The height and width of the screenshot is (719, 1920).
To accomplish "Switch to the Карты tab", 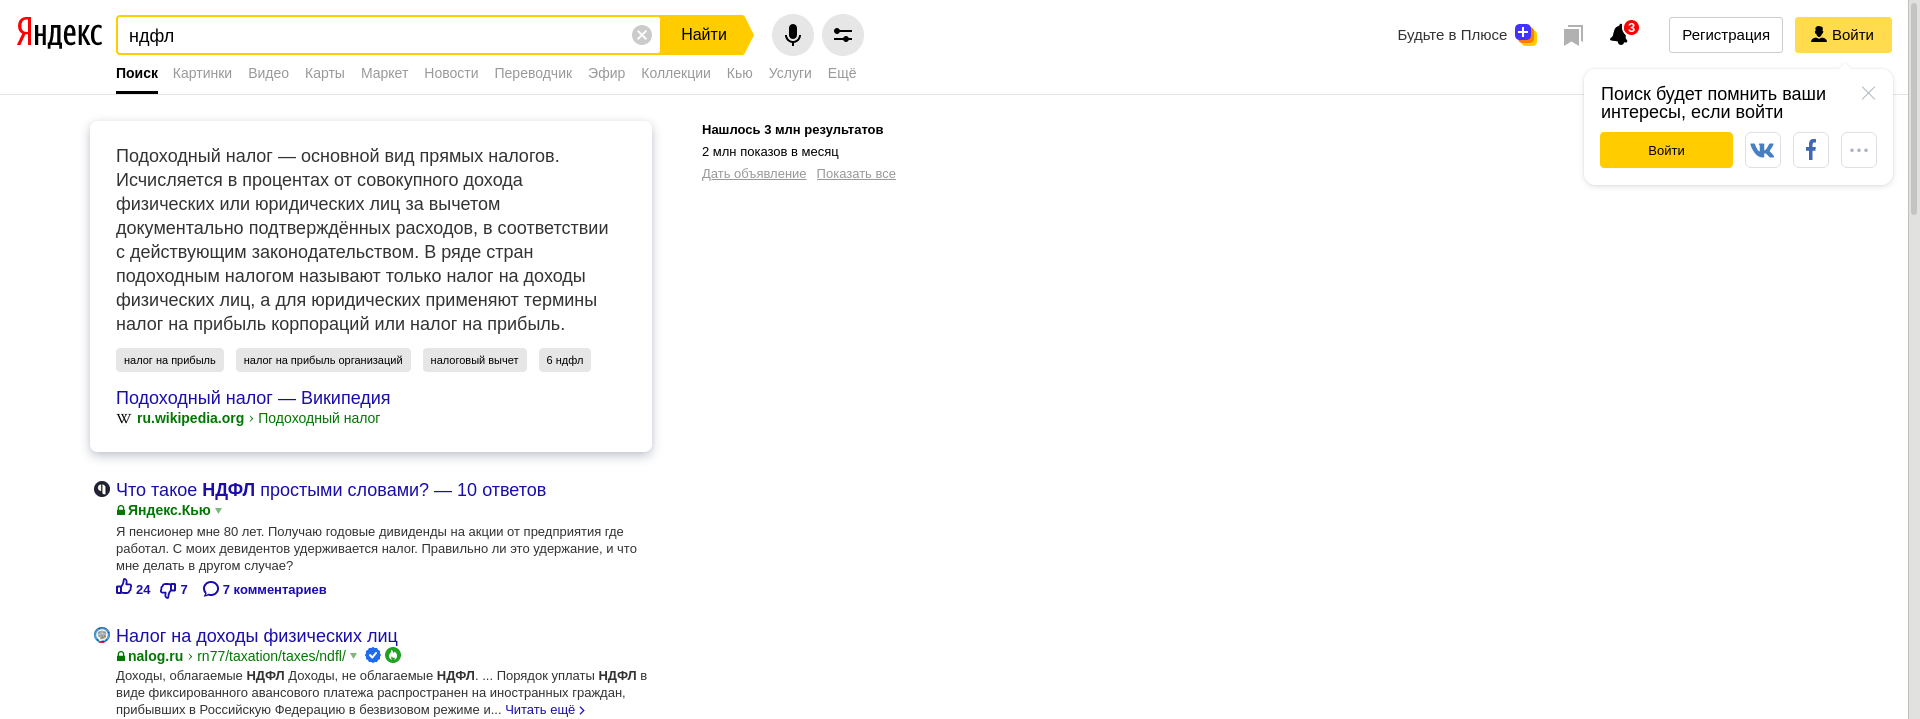I will 325,73.
